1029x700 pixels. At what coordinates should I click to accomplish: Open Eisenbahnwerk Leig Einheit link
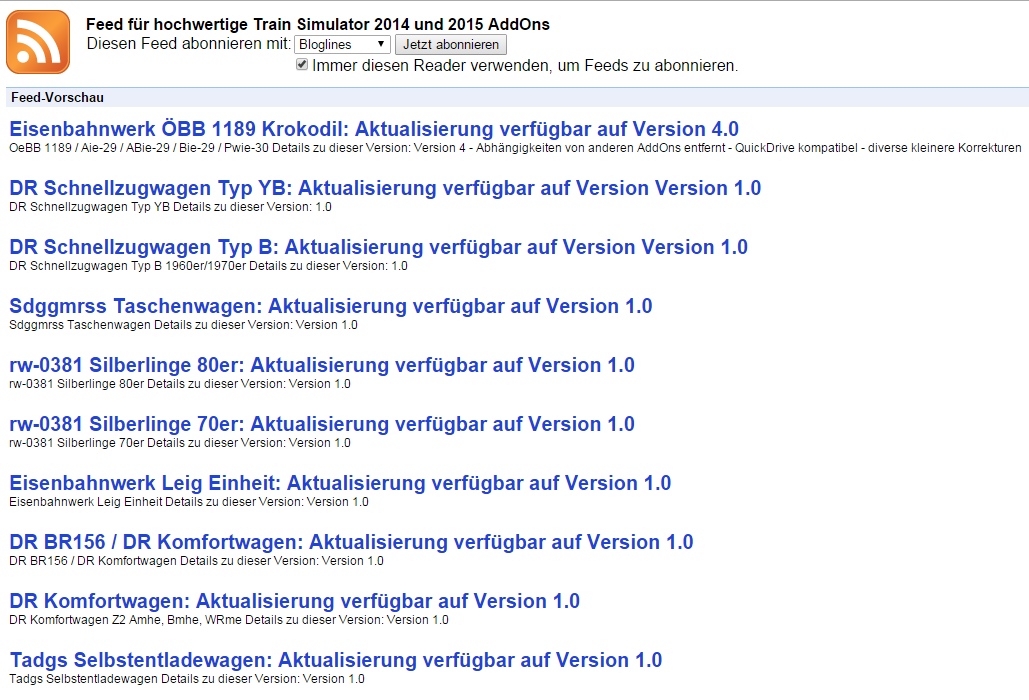click(340, 483)
